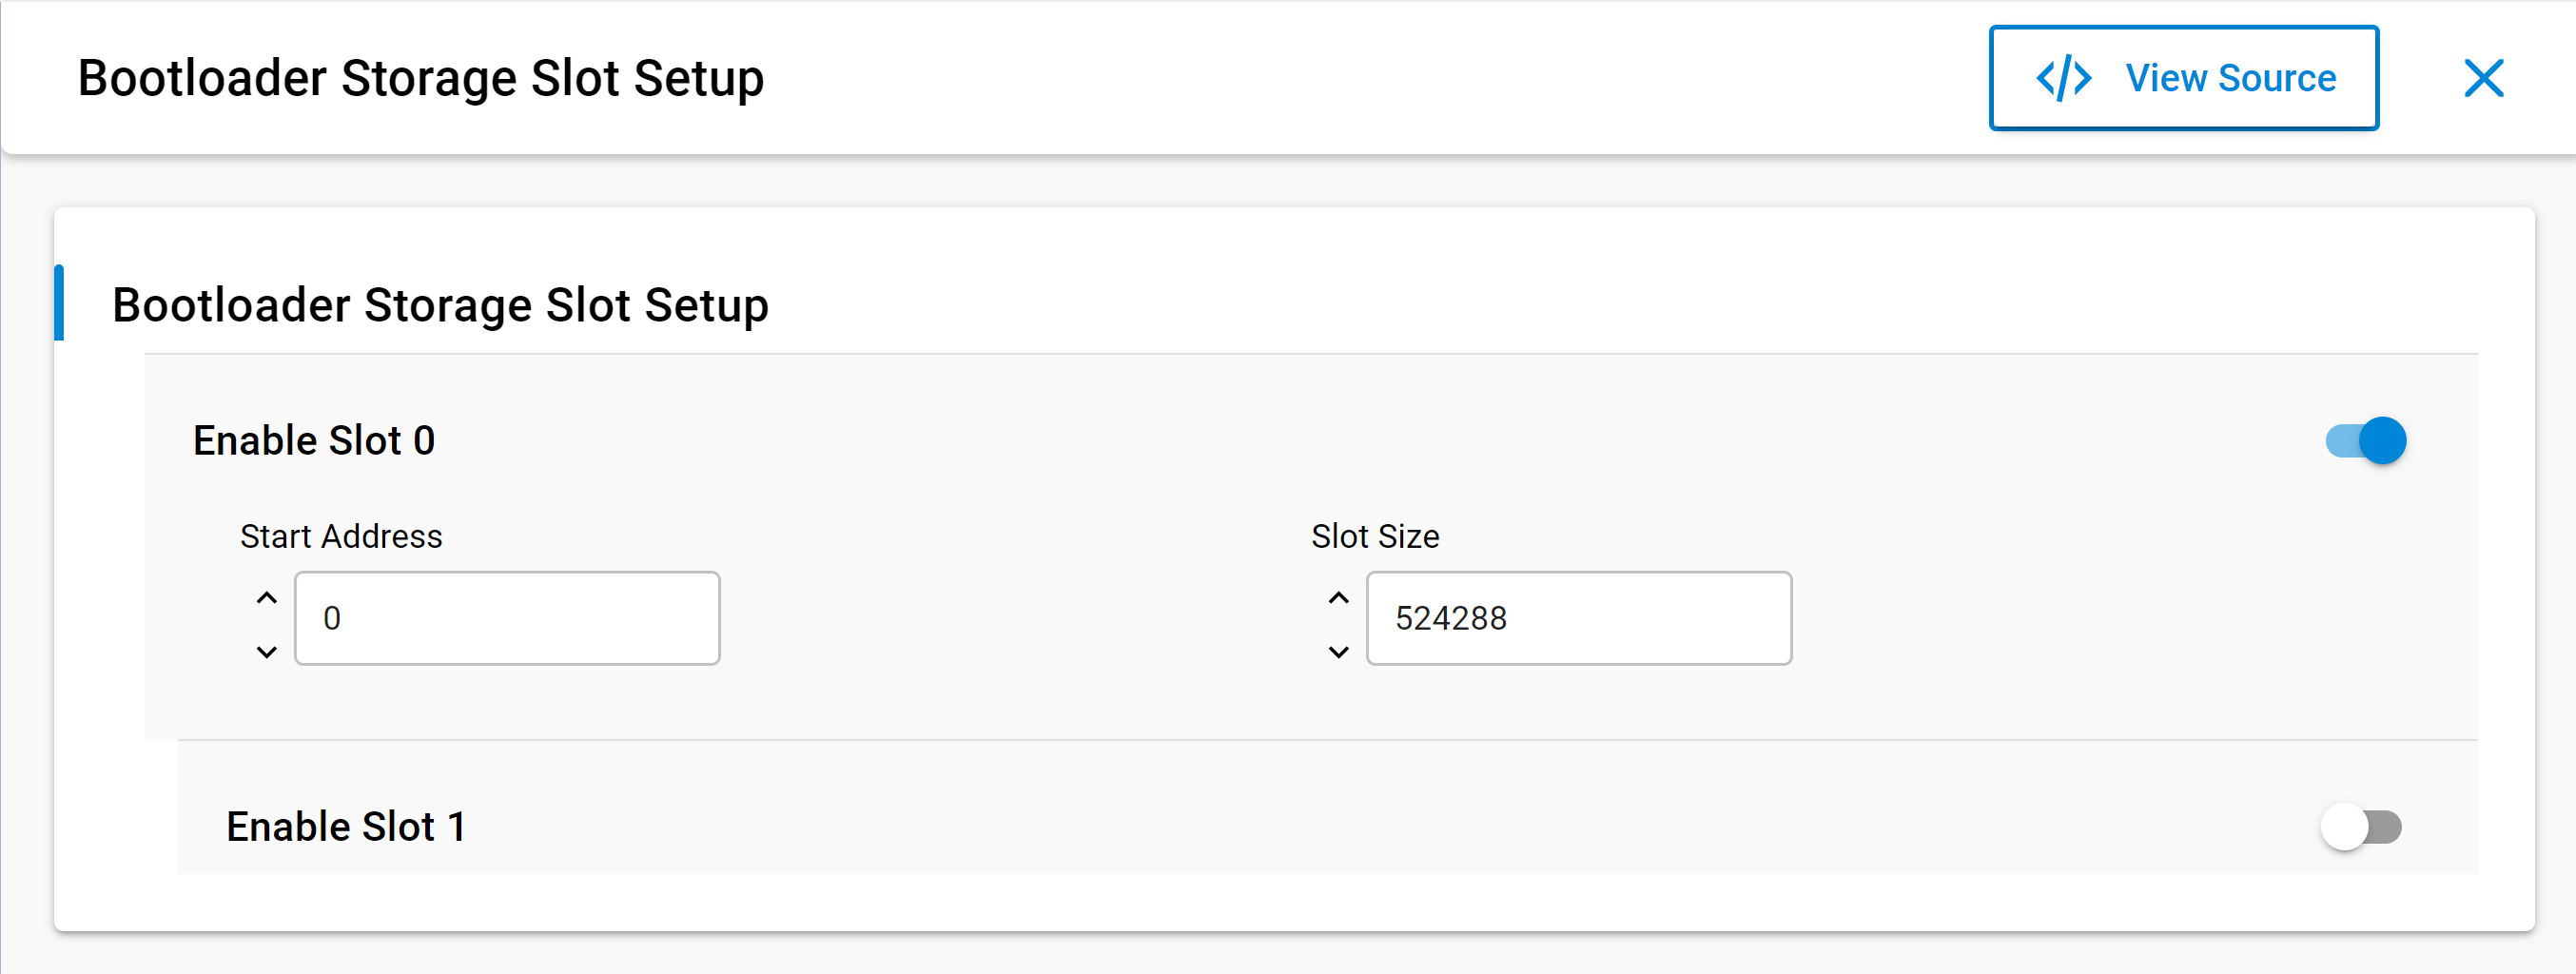Click the code brackets icon
The width and height of the screenshot is (2576, 974).
[2063, 78]
